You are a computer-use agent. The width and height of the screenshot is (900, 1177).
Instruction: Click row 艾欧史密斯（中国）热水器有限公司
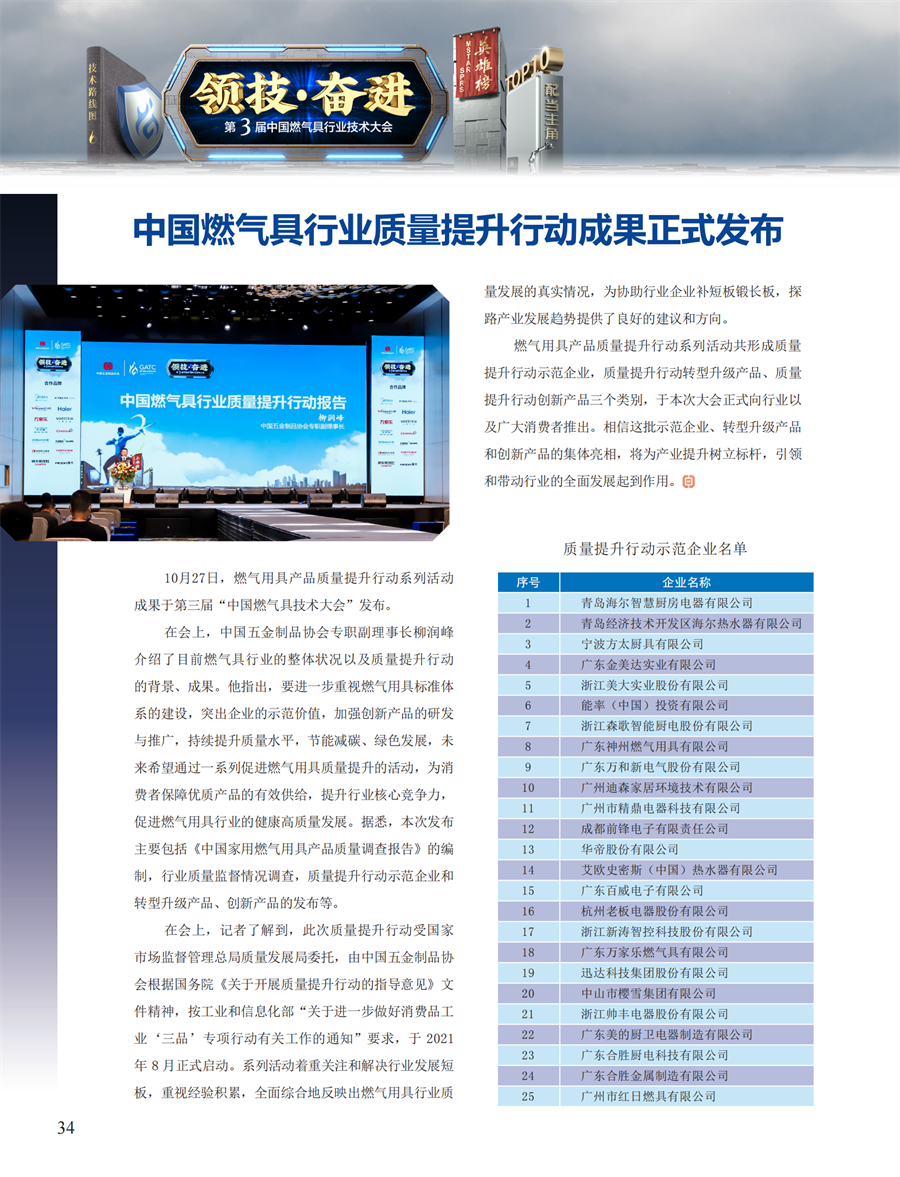tap(655, 870)
